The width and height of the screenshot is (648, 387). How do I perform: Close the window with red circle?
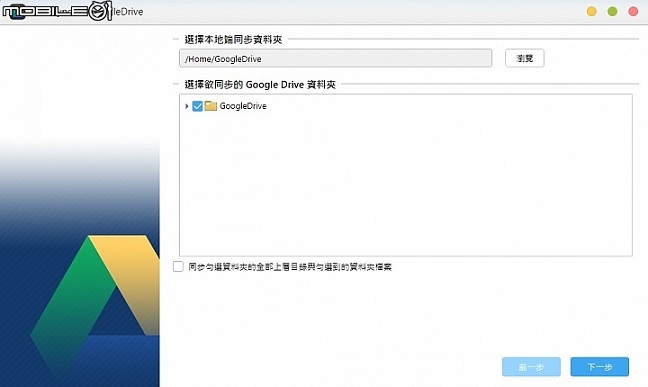point(633,11)
